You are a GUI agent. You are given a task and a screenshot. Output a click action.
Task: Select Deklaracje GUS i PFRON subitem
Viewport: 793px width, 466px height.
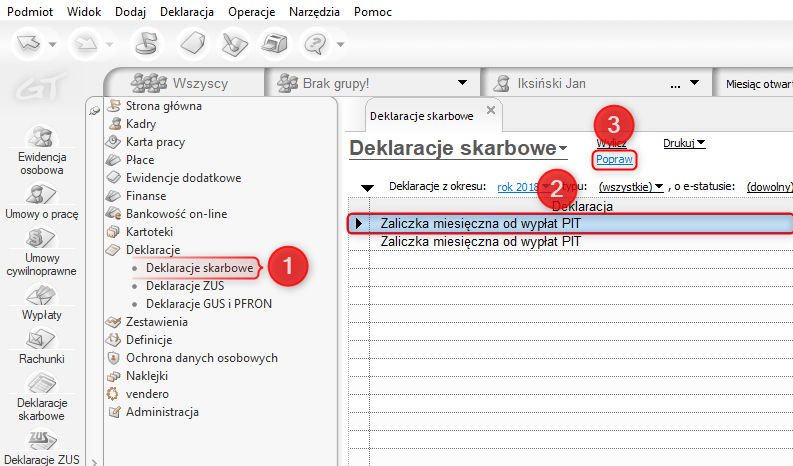(208, 304)
